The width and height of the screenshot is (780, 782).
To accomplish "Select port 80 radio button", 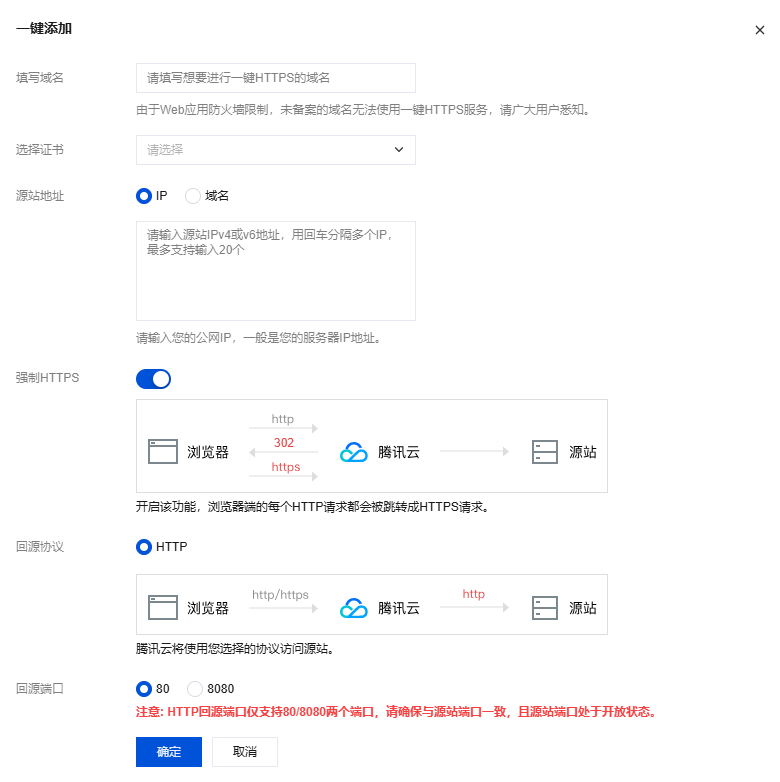I will [144, 689].
